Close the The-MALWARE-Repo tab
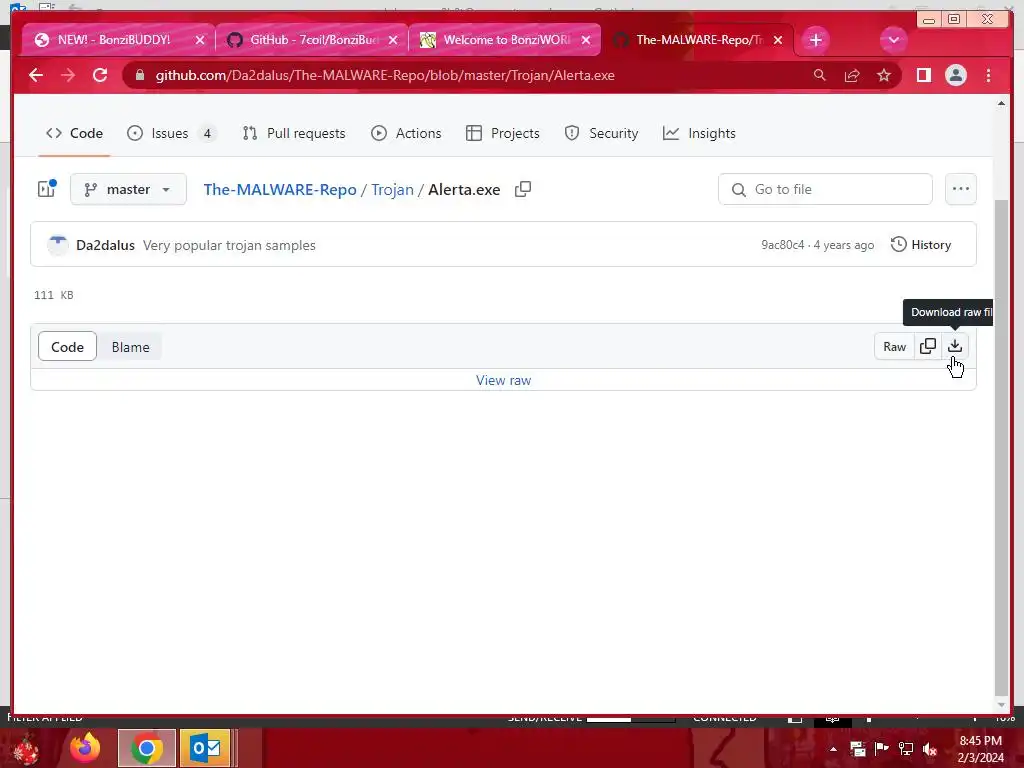The image size is (1024, 768). click(x=778, y=40)
